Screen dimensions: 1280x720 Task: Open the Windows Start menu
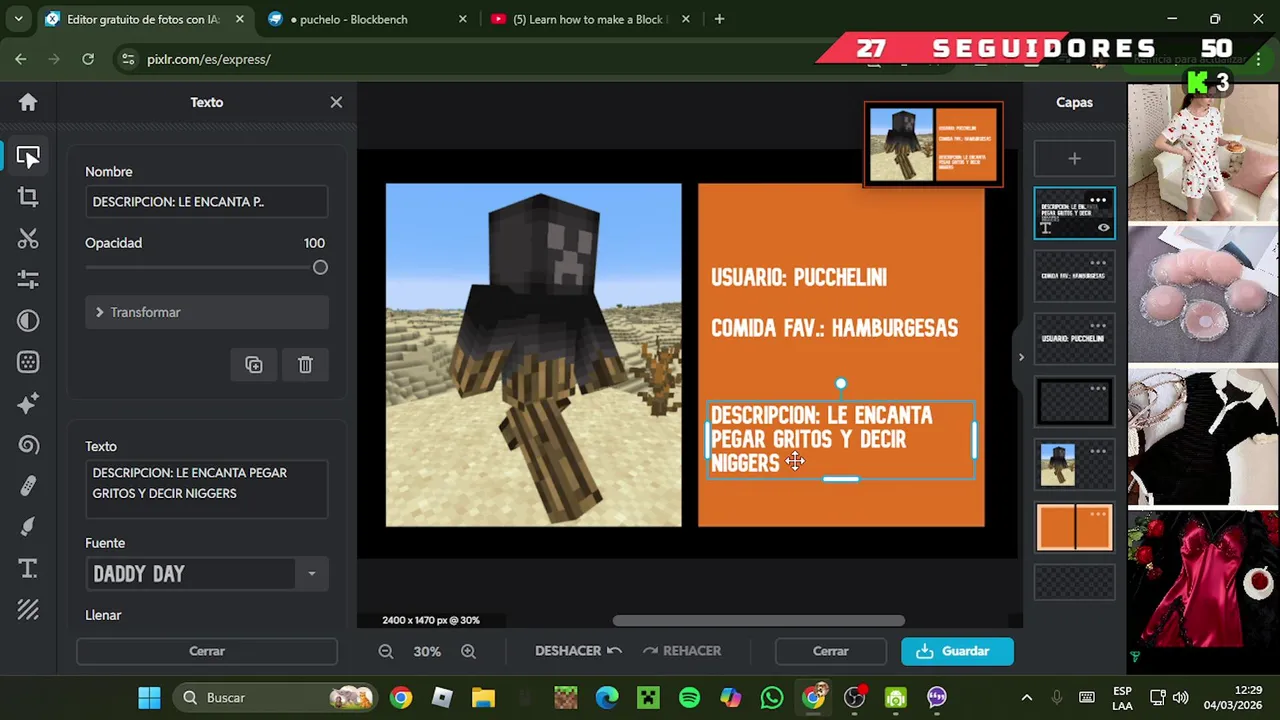point(149,697)
